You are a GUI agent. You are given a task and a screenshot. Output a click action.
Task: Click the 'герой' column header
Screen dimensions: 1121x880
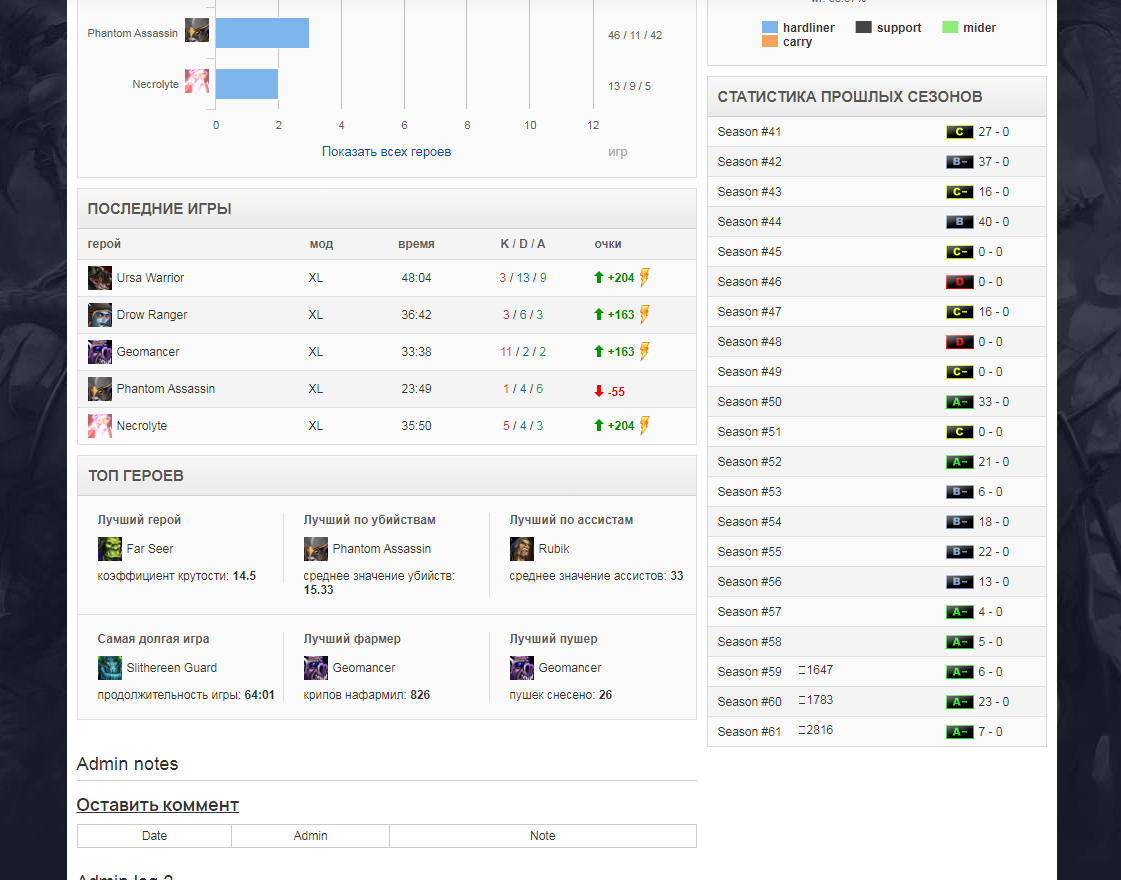[x=104, y=244]
